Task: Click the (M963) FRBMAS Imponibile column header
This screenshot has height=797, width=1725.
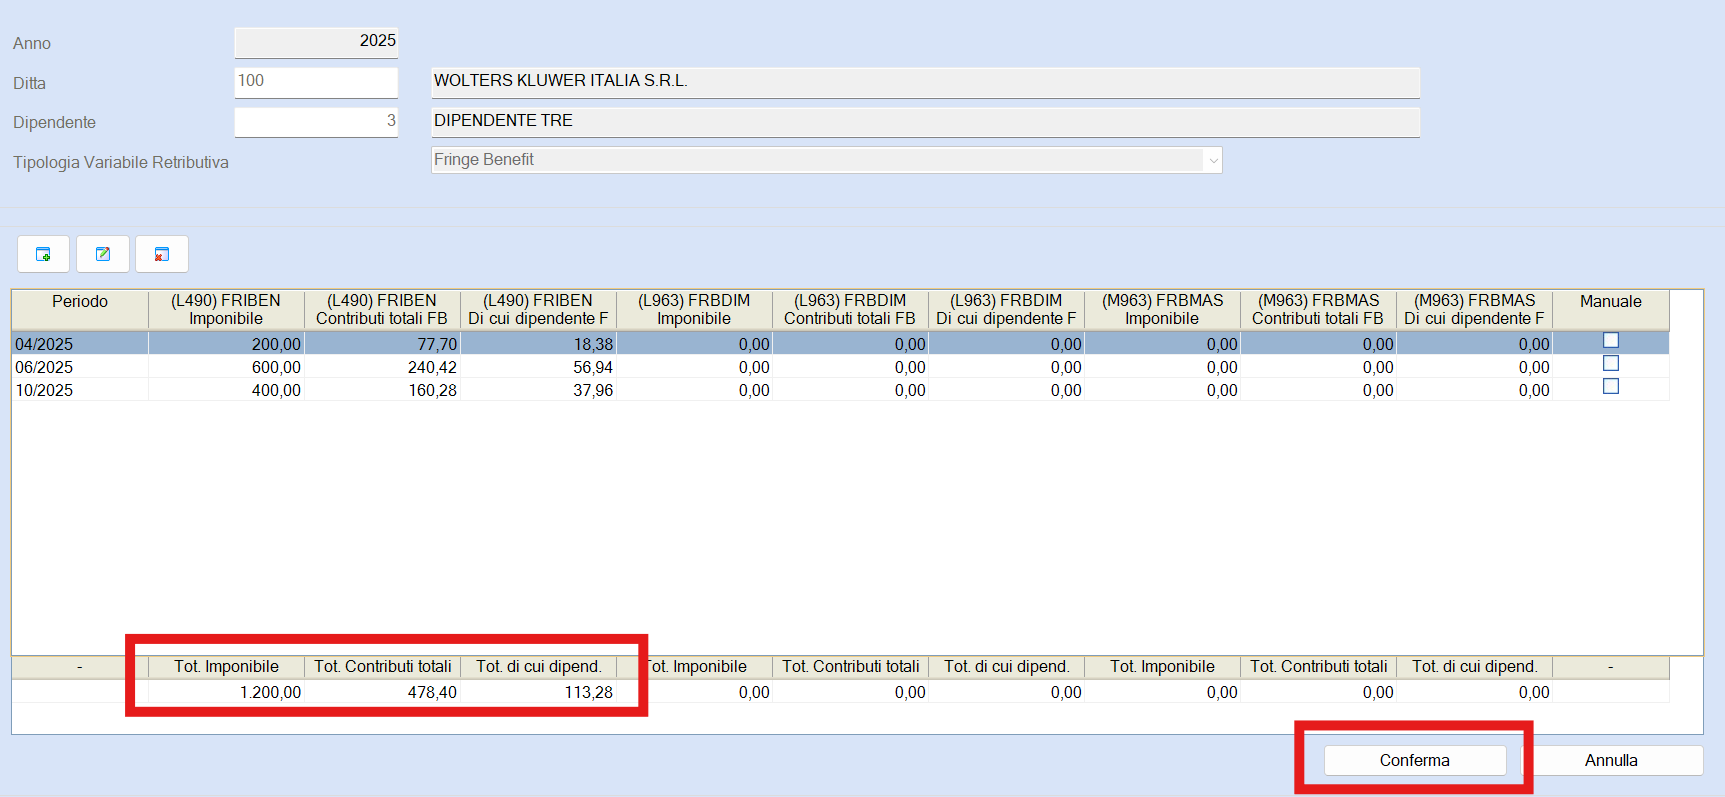Action: tap(1162, 310)
